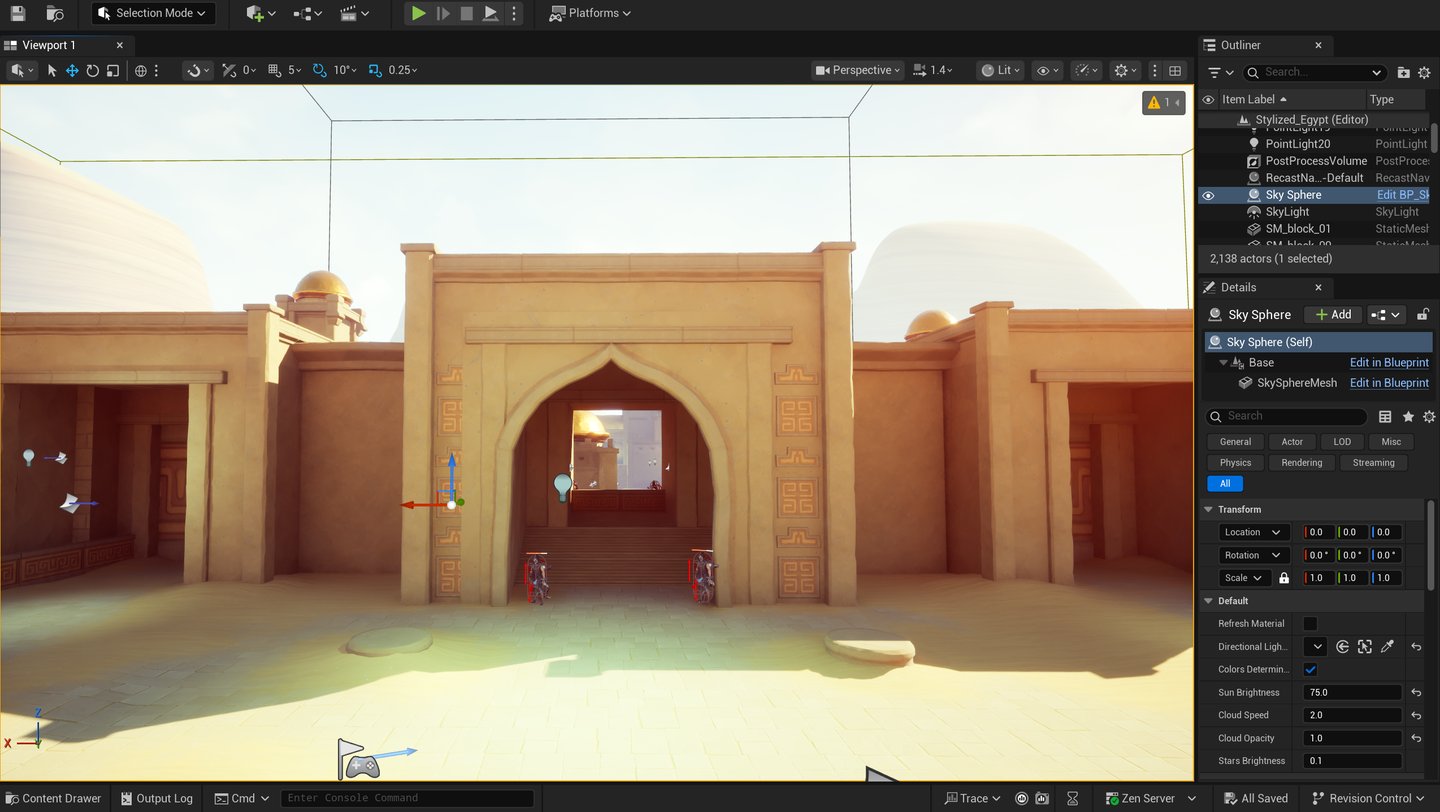Viewport: 1440px width, 812px height.
Task: Open the rotation snap 10° dropdown
Action: click(345, 70)
